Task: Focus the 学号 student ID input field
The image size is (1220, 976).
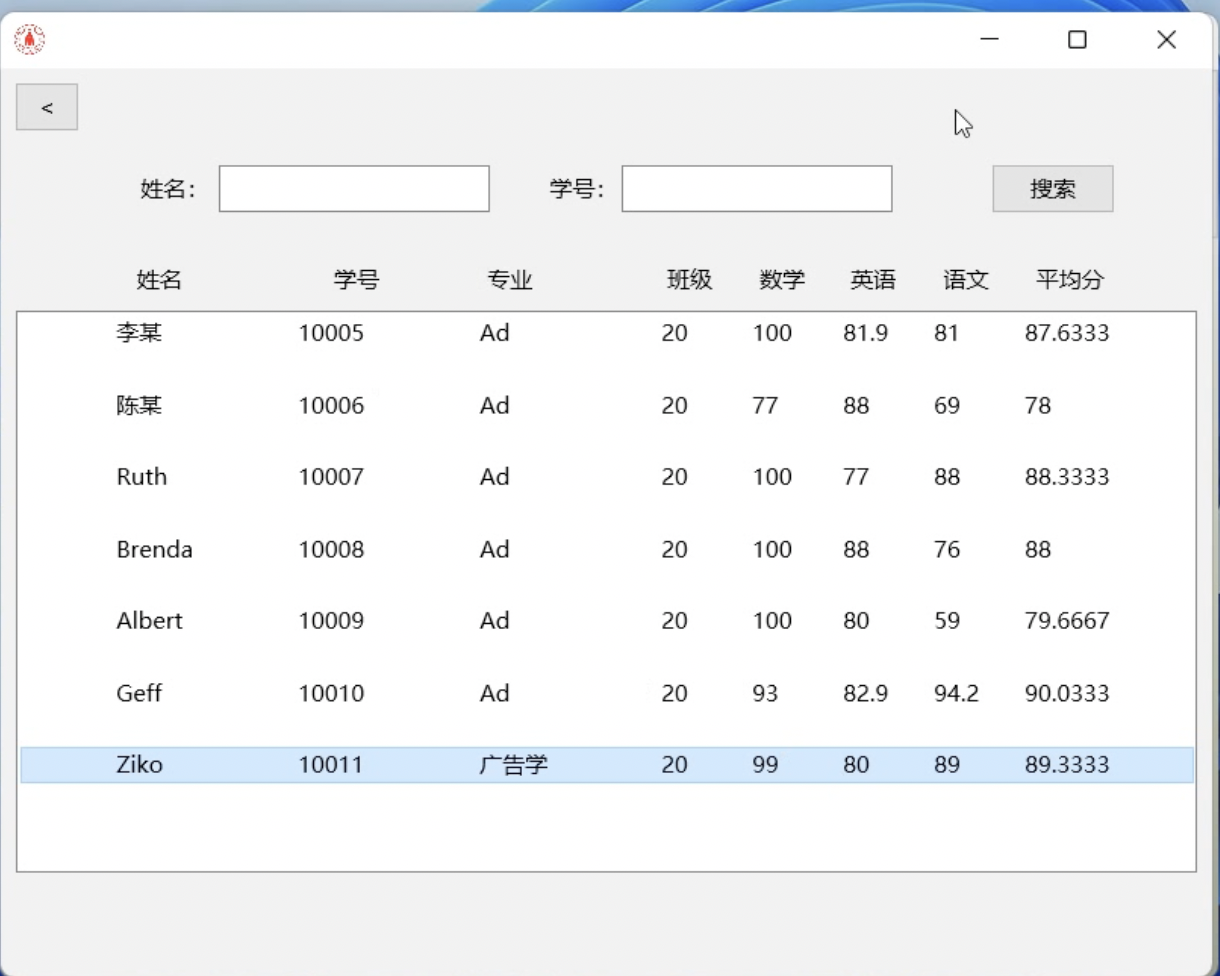Action: [x=756, y=189]
